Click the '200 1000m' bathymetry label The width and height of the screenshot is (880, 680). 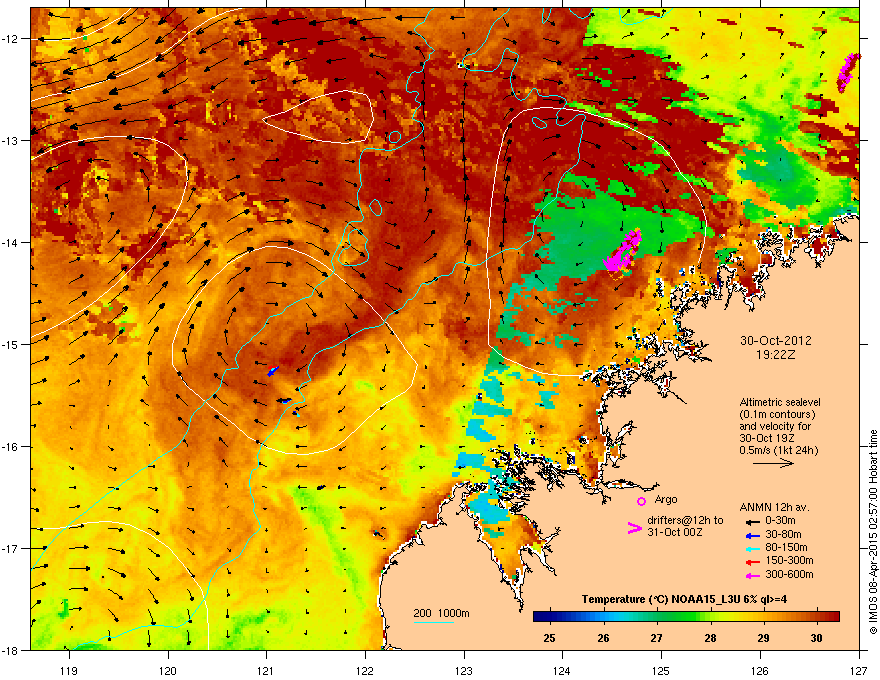441,613
